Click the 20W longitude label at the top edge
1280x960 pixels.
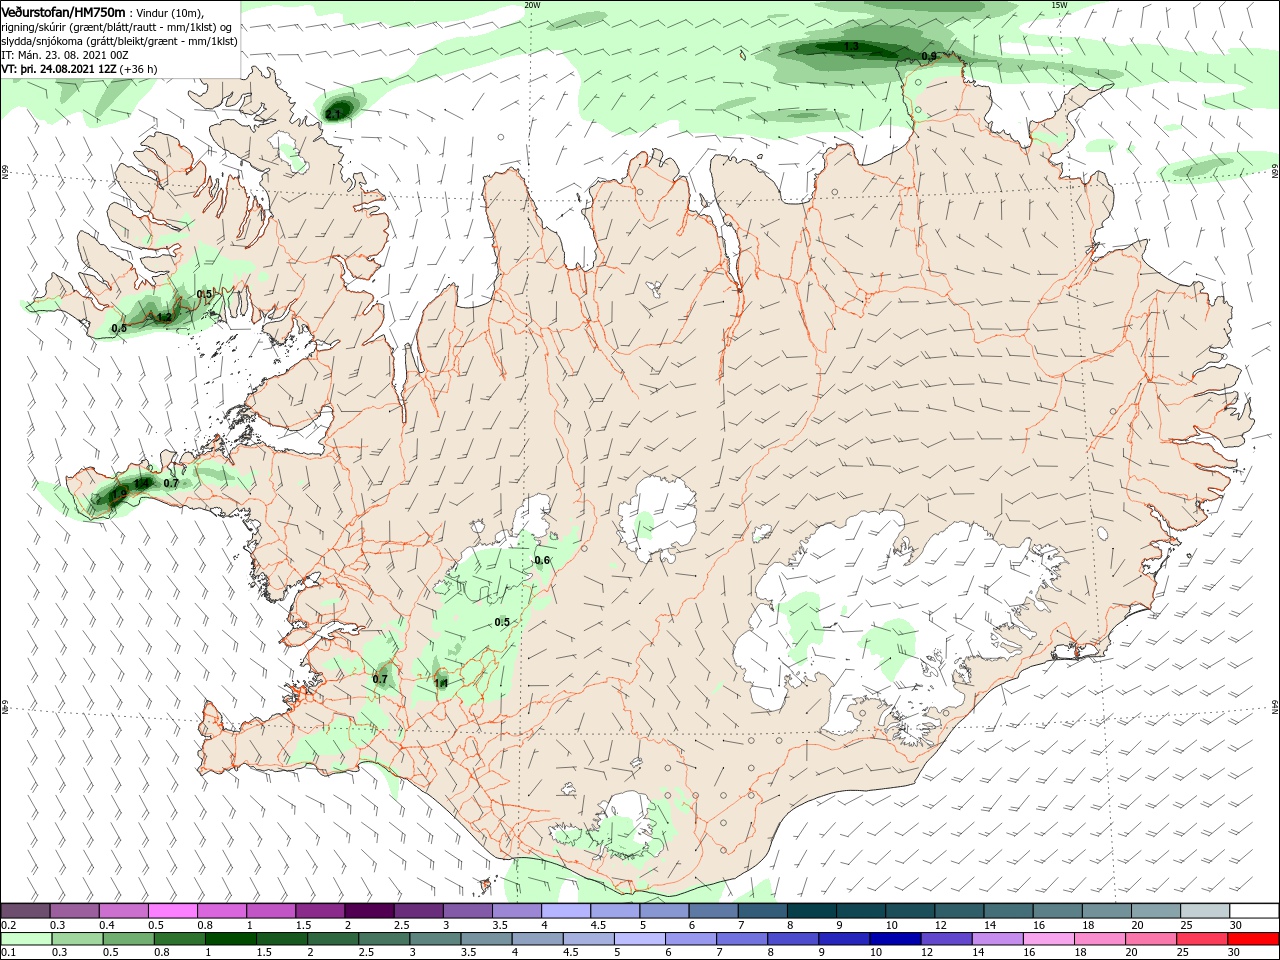point(532,5)
